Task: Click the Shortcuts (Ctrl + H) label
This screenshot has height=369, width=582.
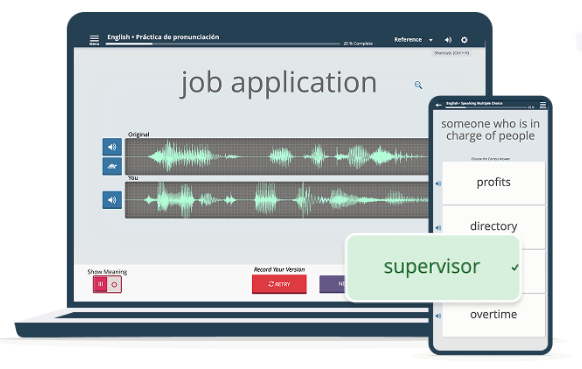Action: (452, 53)
